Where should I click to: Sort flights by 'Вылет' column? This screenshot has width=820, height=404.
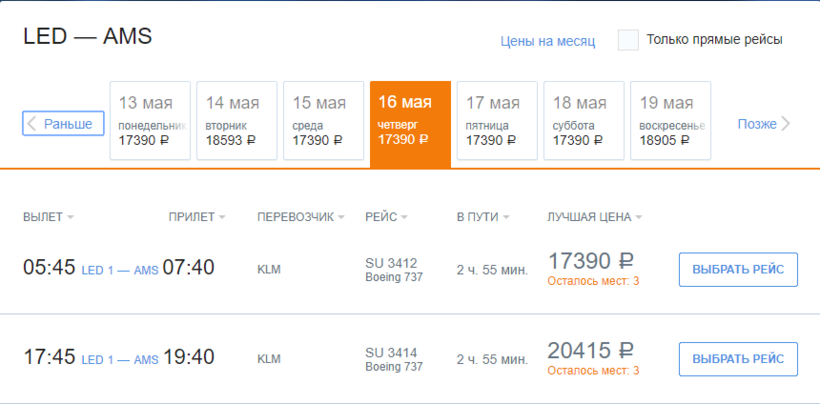pos(48,217)
